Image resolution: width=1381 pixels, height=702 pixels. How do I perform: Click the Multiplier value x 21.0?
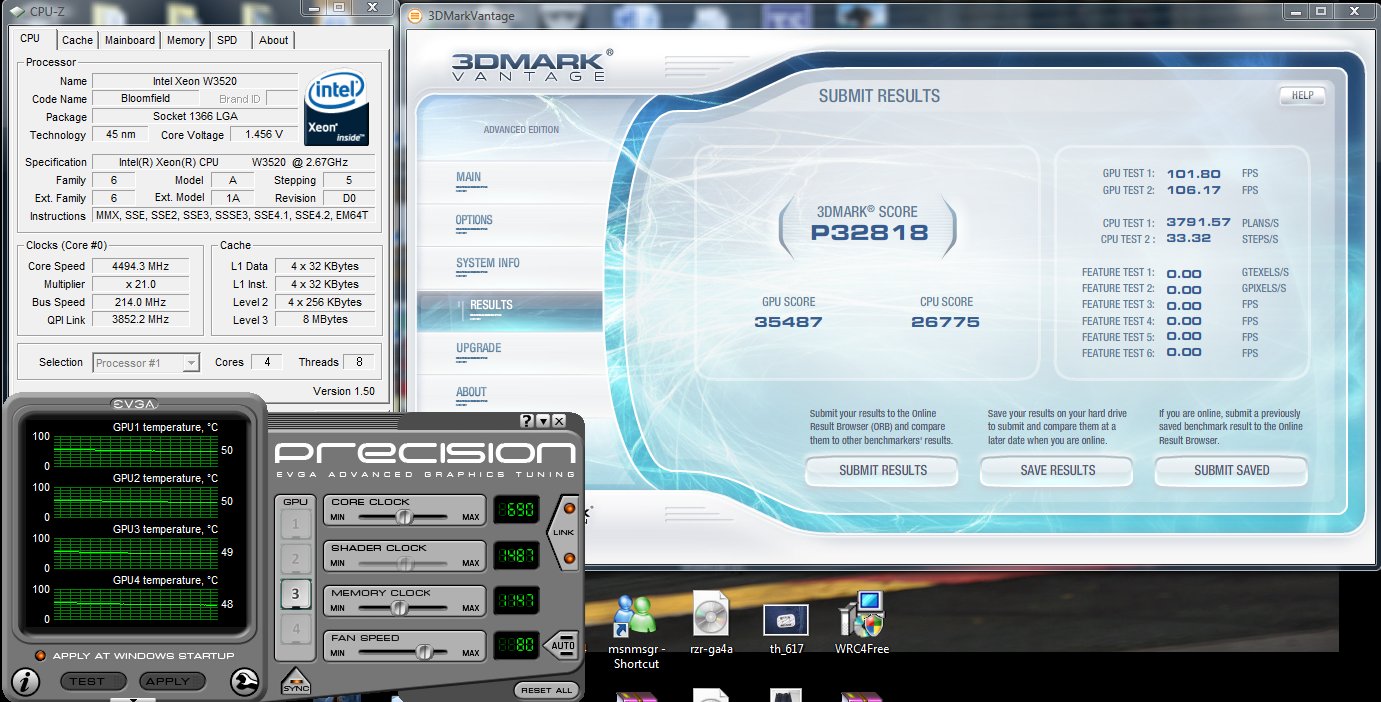click(139, 284)
